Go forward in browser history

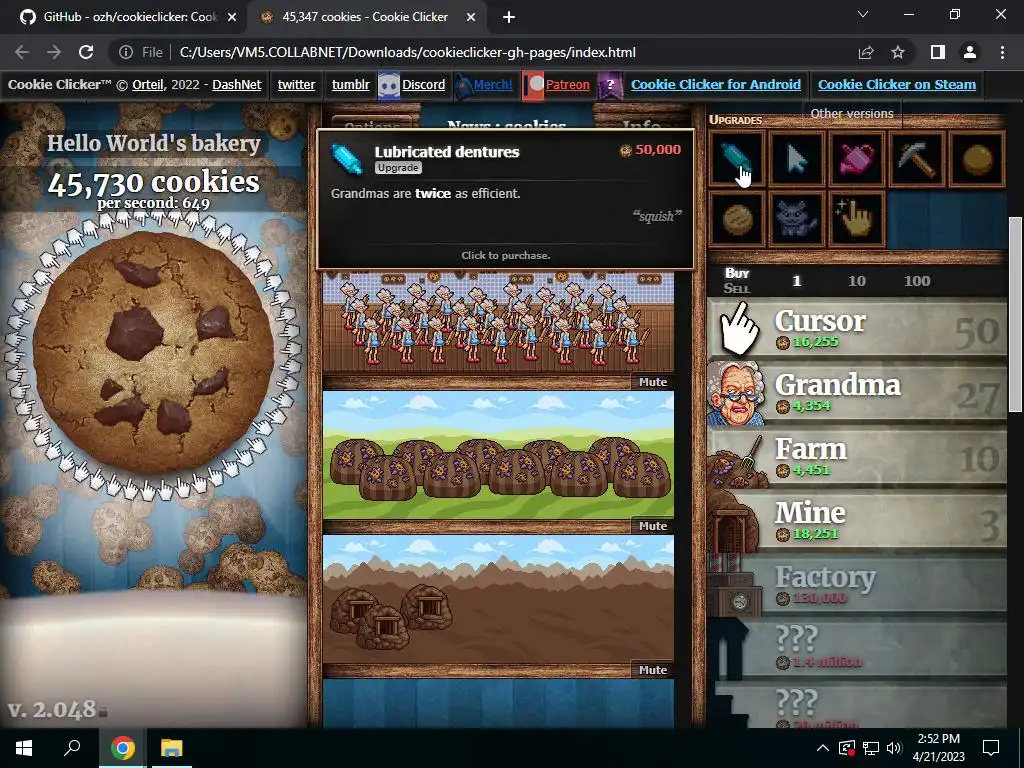54,52
